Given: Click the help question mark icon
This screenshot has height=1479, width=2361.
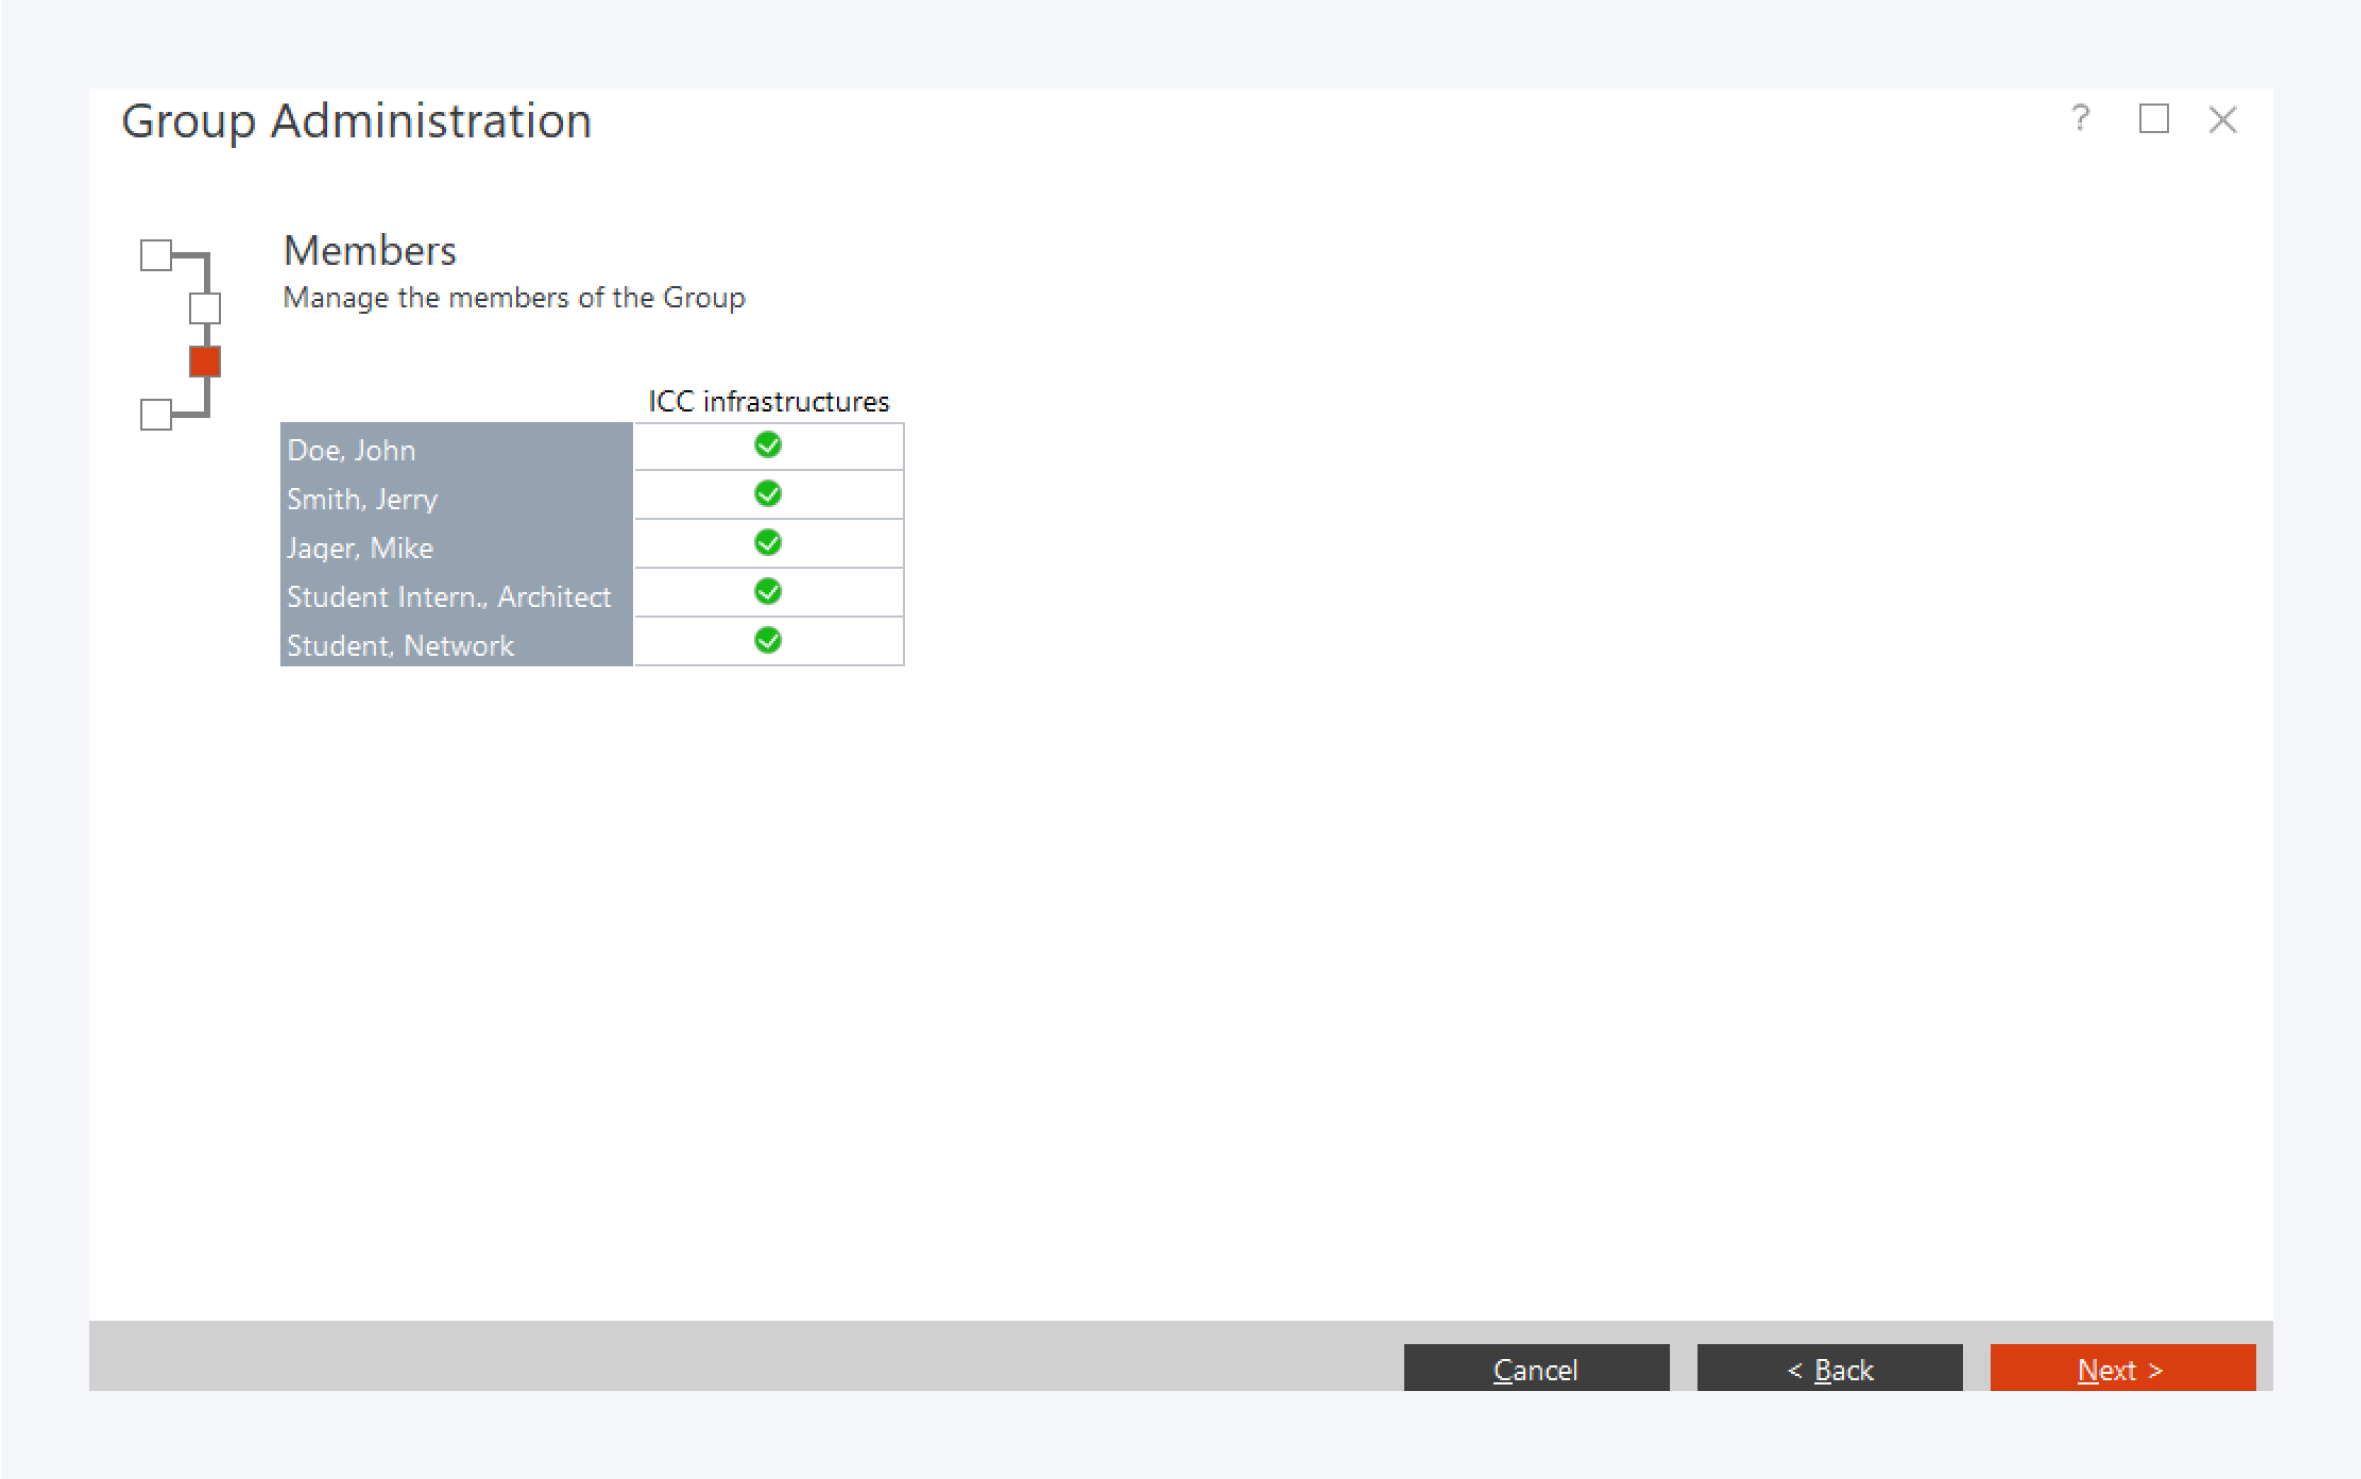Looking at the screenshot, I should 2080,119.
